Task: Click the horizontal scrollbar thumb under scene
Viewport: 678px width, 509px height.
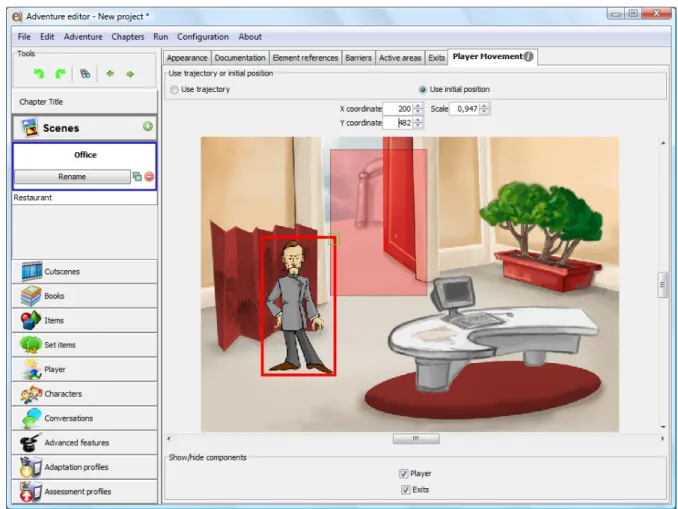Action: [416, 439]
